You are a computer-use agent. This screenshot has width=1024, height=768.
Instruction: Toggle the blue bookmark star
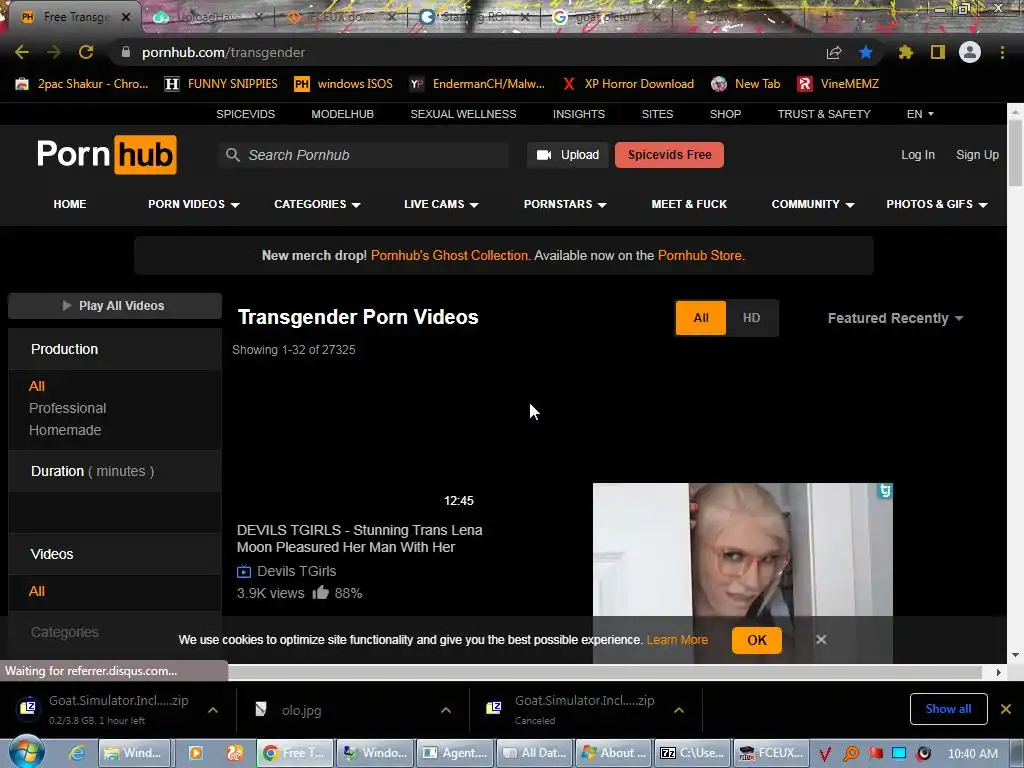pyautogui.click(x=866, y=52)
